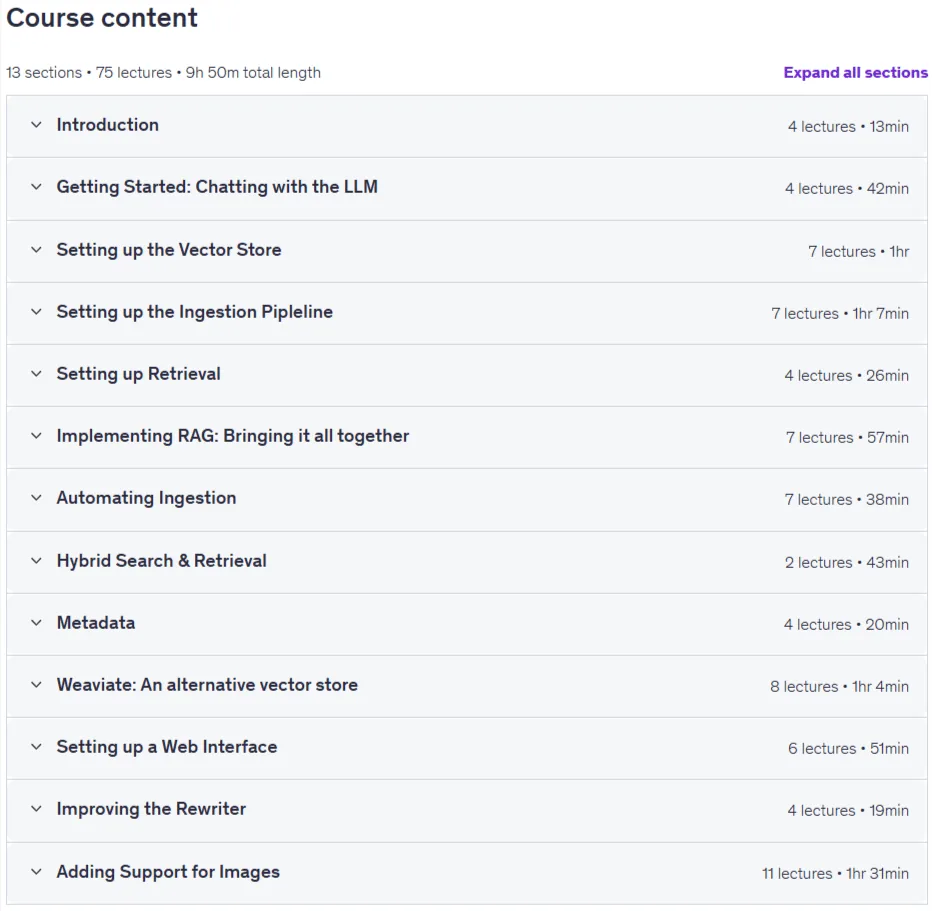
Task: Click chevron beside Weaviate alternative vector store
Action: 36,685
